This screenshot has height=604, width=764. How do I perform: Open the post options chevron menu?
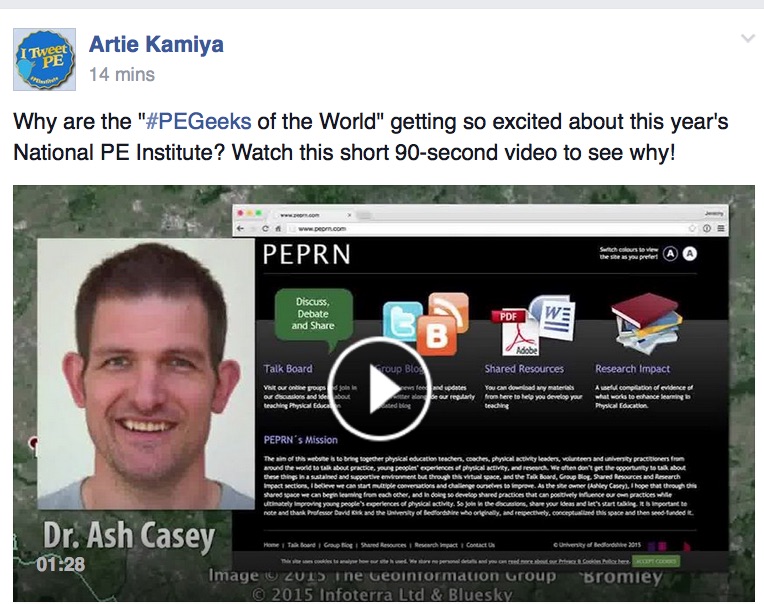point(748,38)
